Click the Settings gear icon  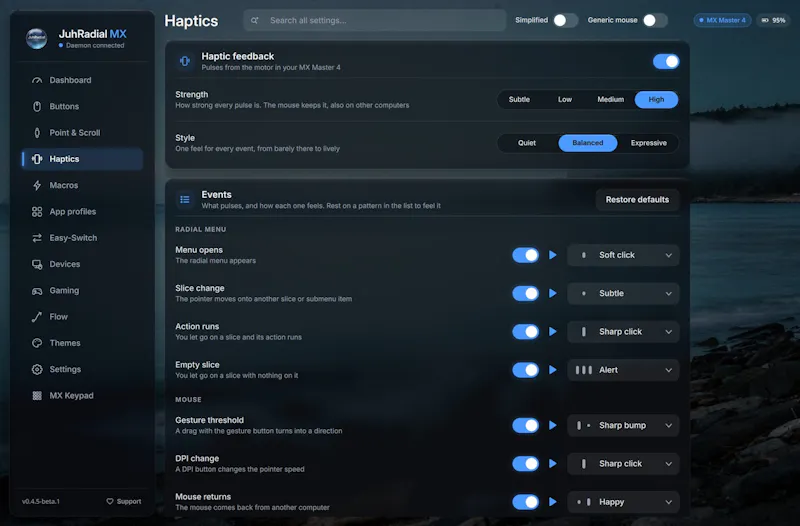click(x=37, y=369)
